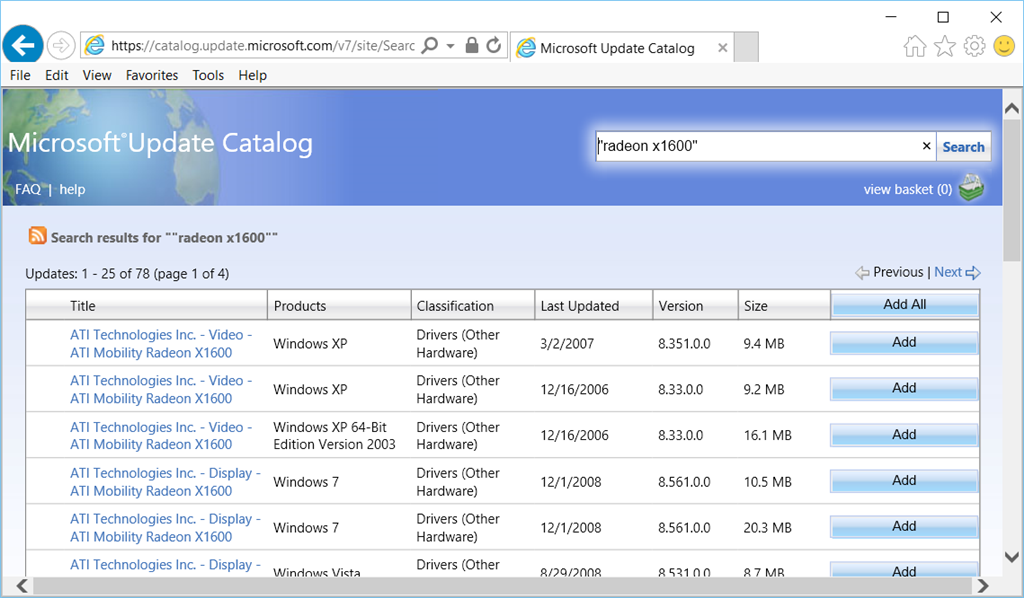Open the Edit menu
The height and width of the screenshot is (598, 1024).
pos(57,75)
